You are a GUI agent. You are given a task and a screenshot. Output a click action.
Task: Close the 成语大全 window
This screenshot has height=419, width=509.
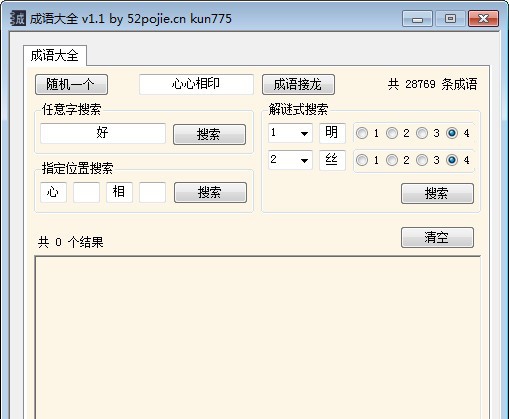click(483, 19)
